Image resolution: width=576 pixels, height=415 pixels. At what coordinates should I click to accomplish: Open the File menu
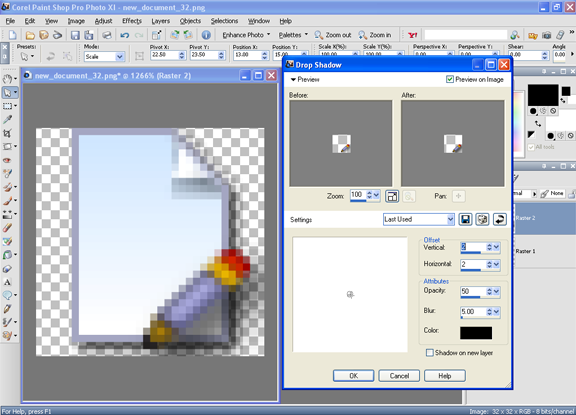(10, 21)
